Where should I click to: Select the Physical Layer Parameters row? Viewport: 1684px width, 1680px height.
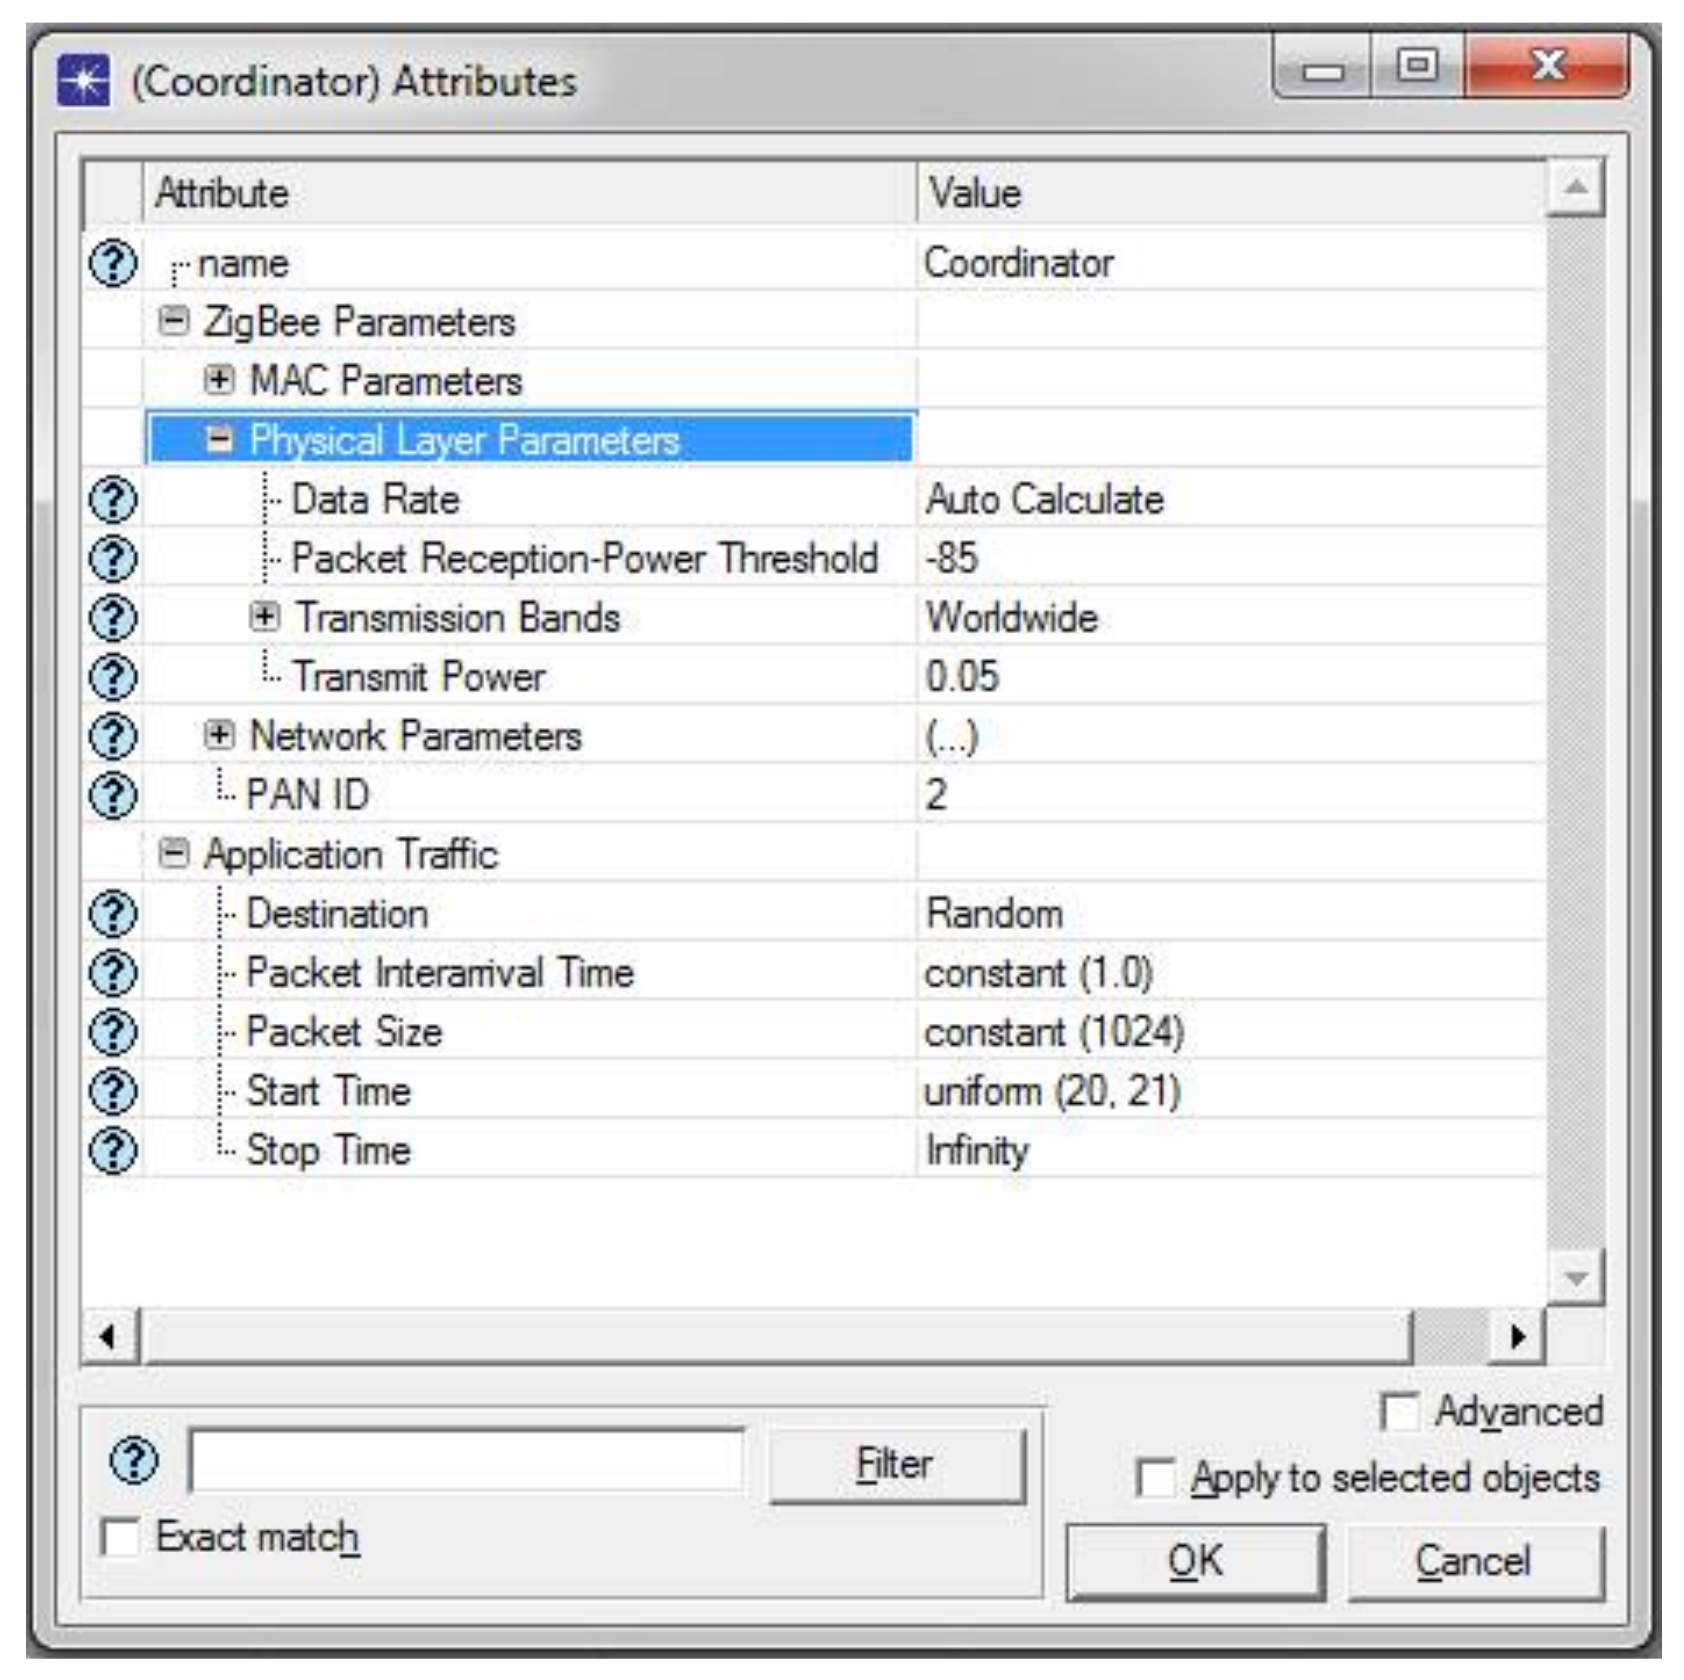(x=531, y=439)
